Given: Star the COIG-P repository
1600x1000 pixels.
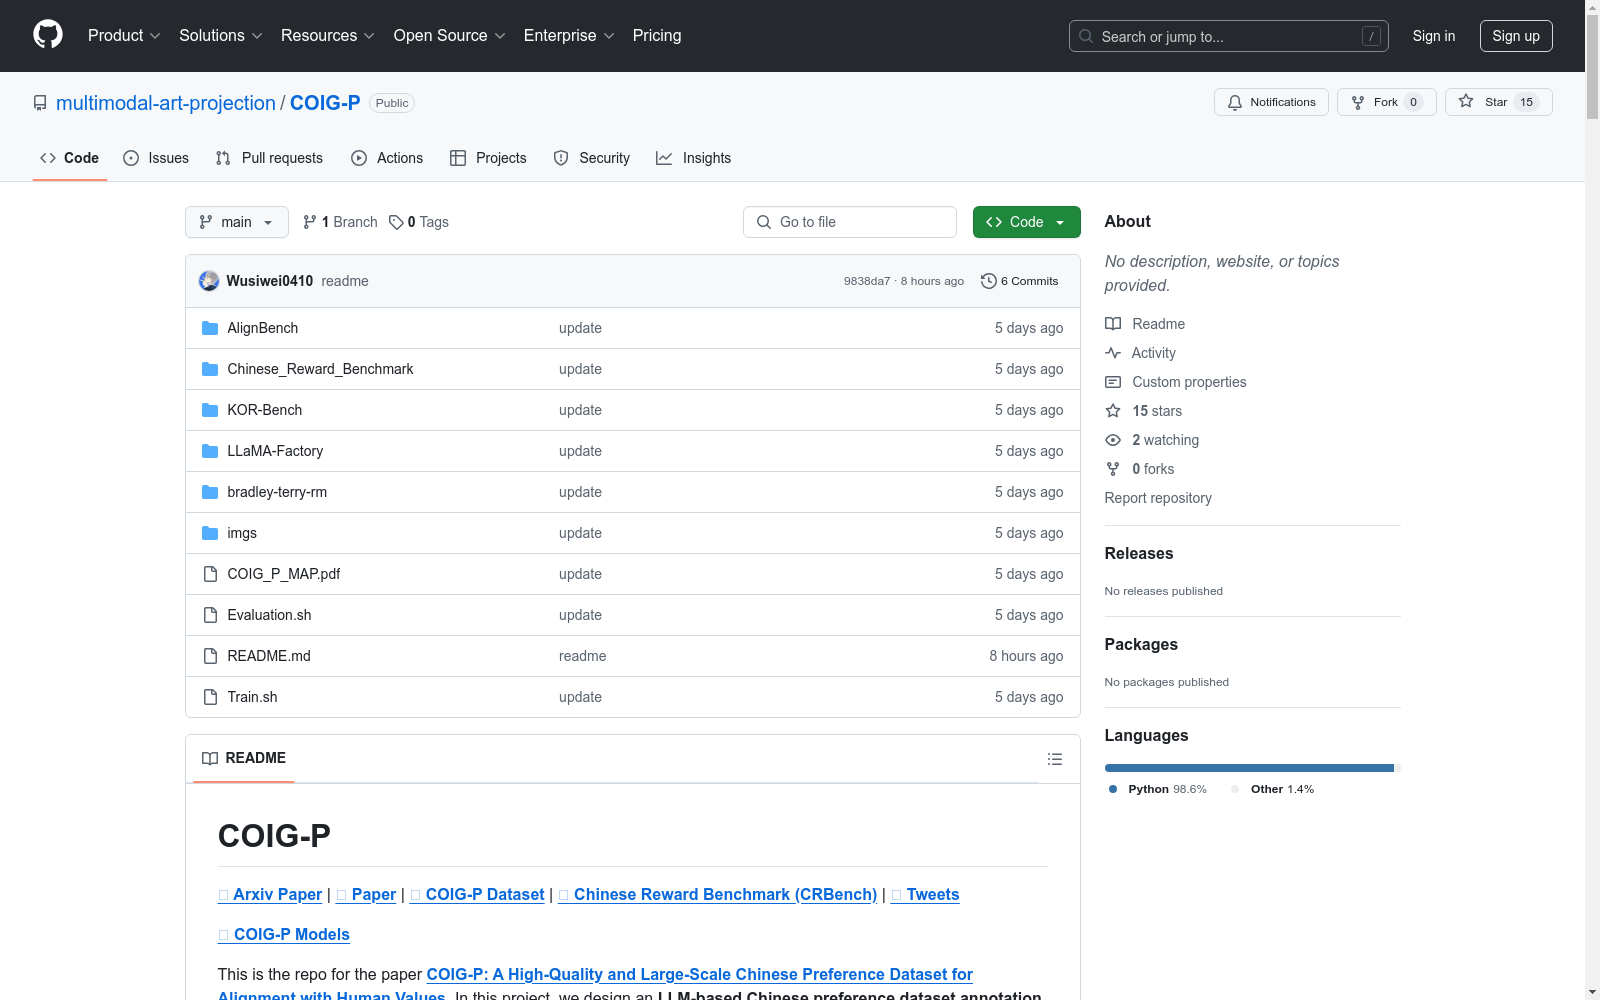Looking at the screenshot, I should tap(1498, 102).
